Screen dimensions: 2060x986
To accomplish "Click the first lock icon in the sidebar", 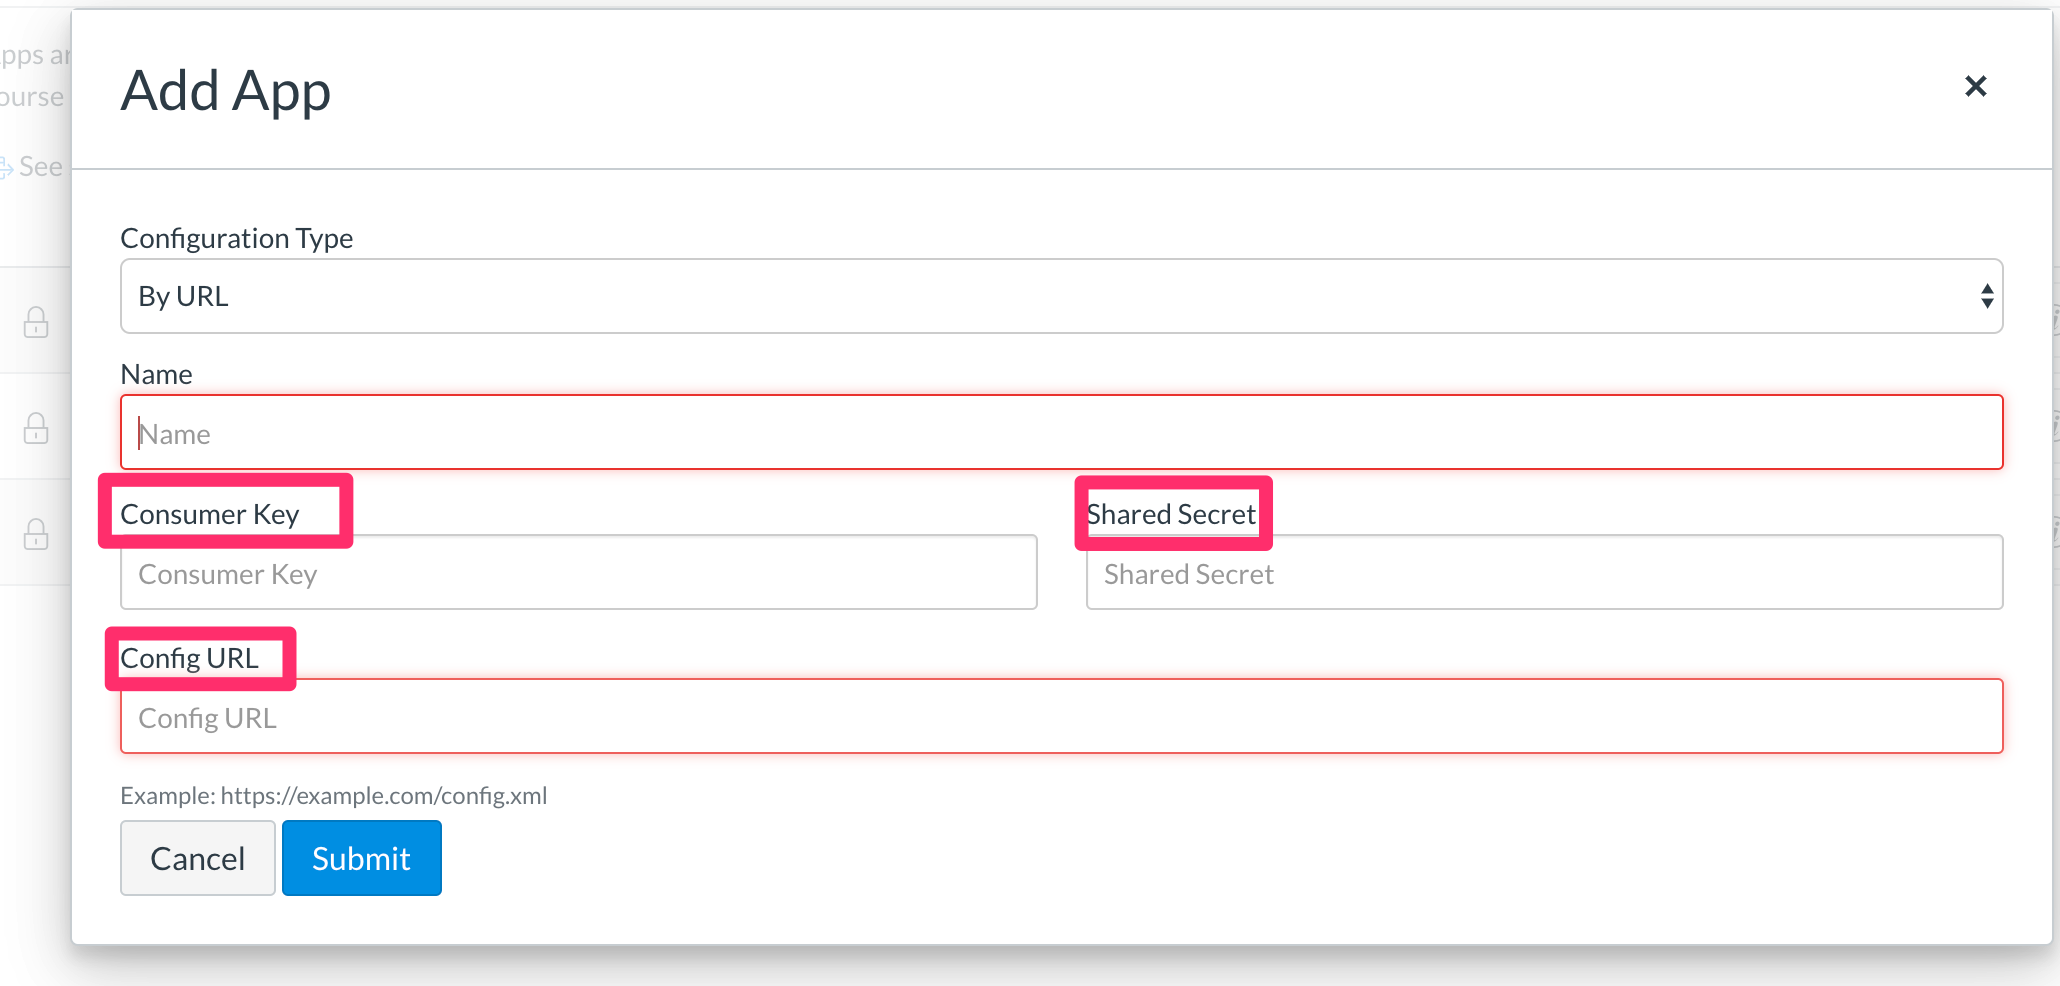I will 36,322.
